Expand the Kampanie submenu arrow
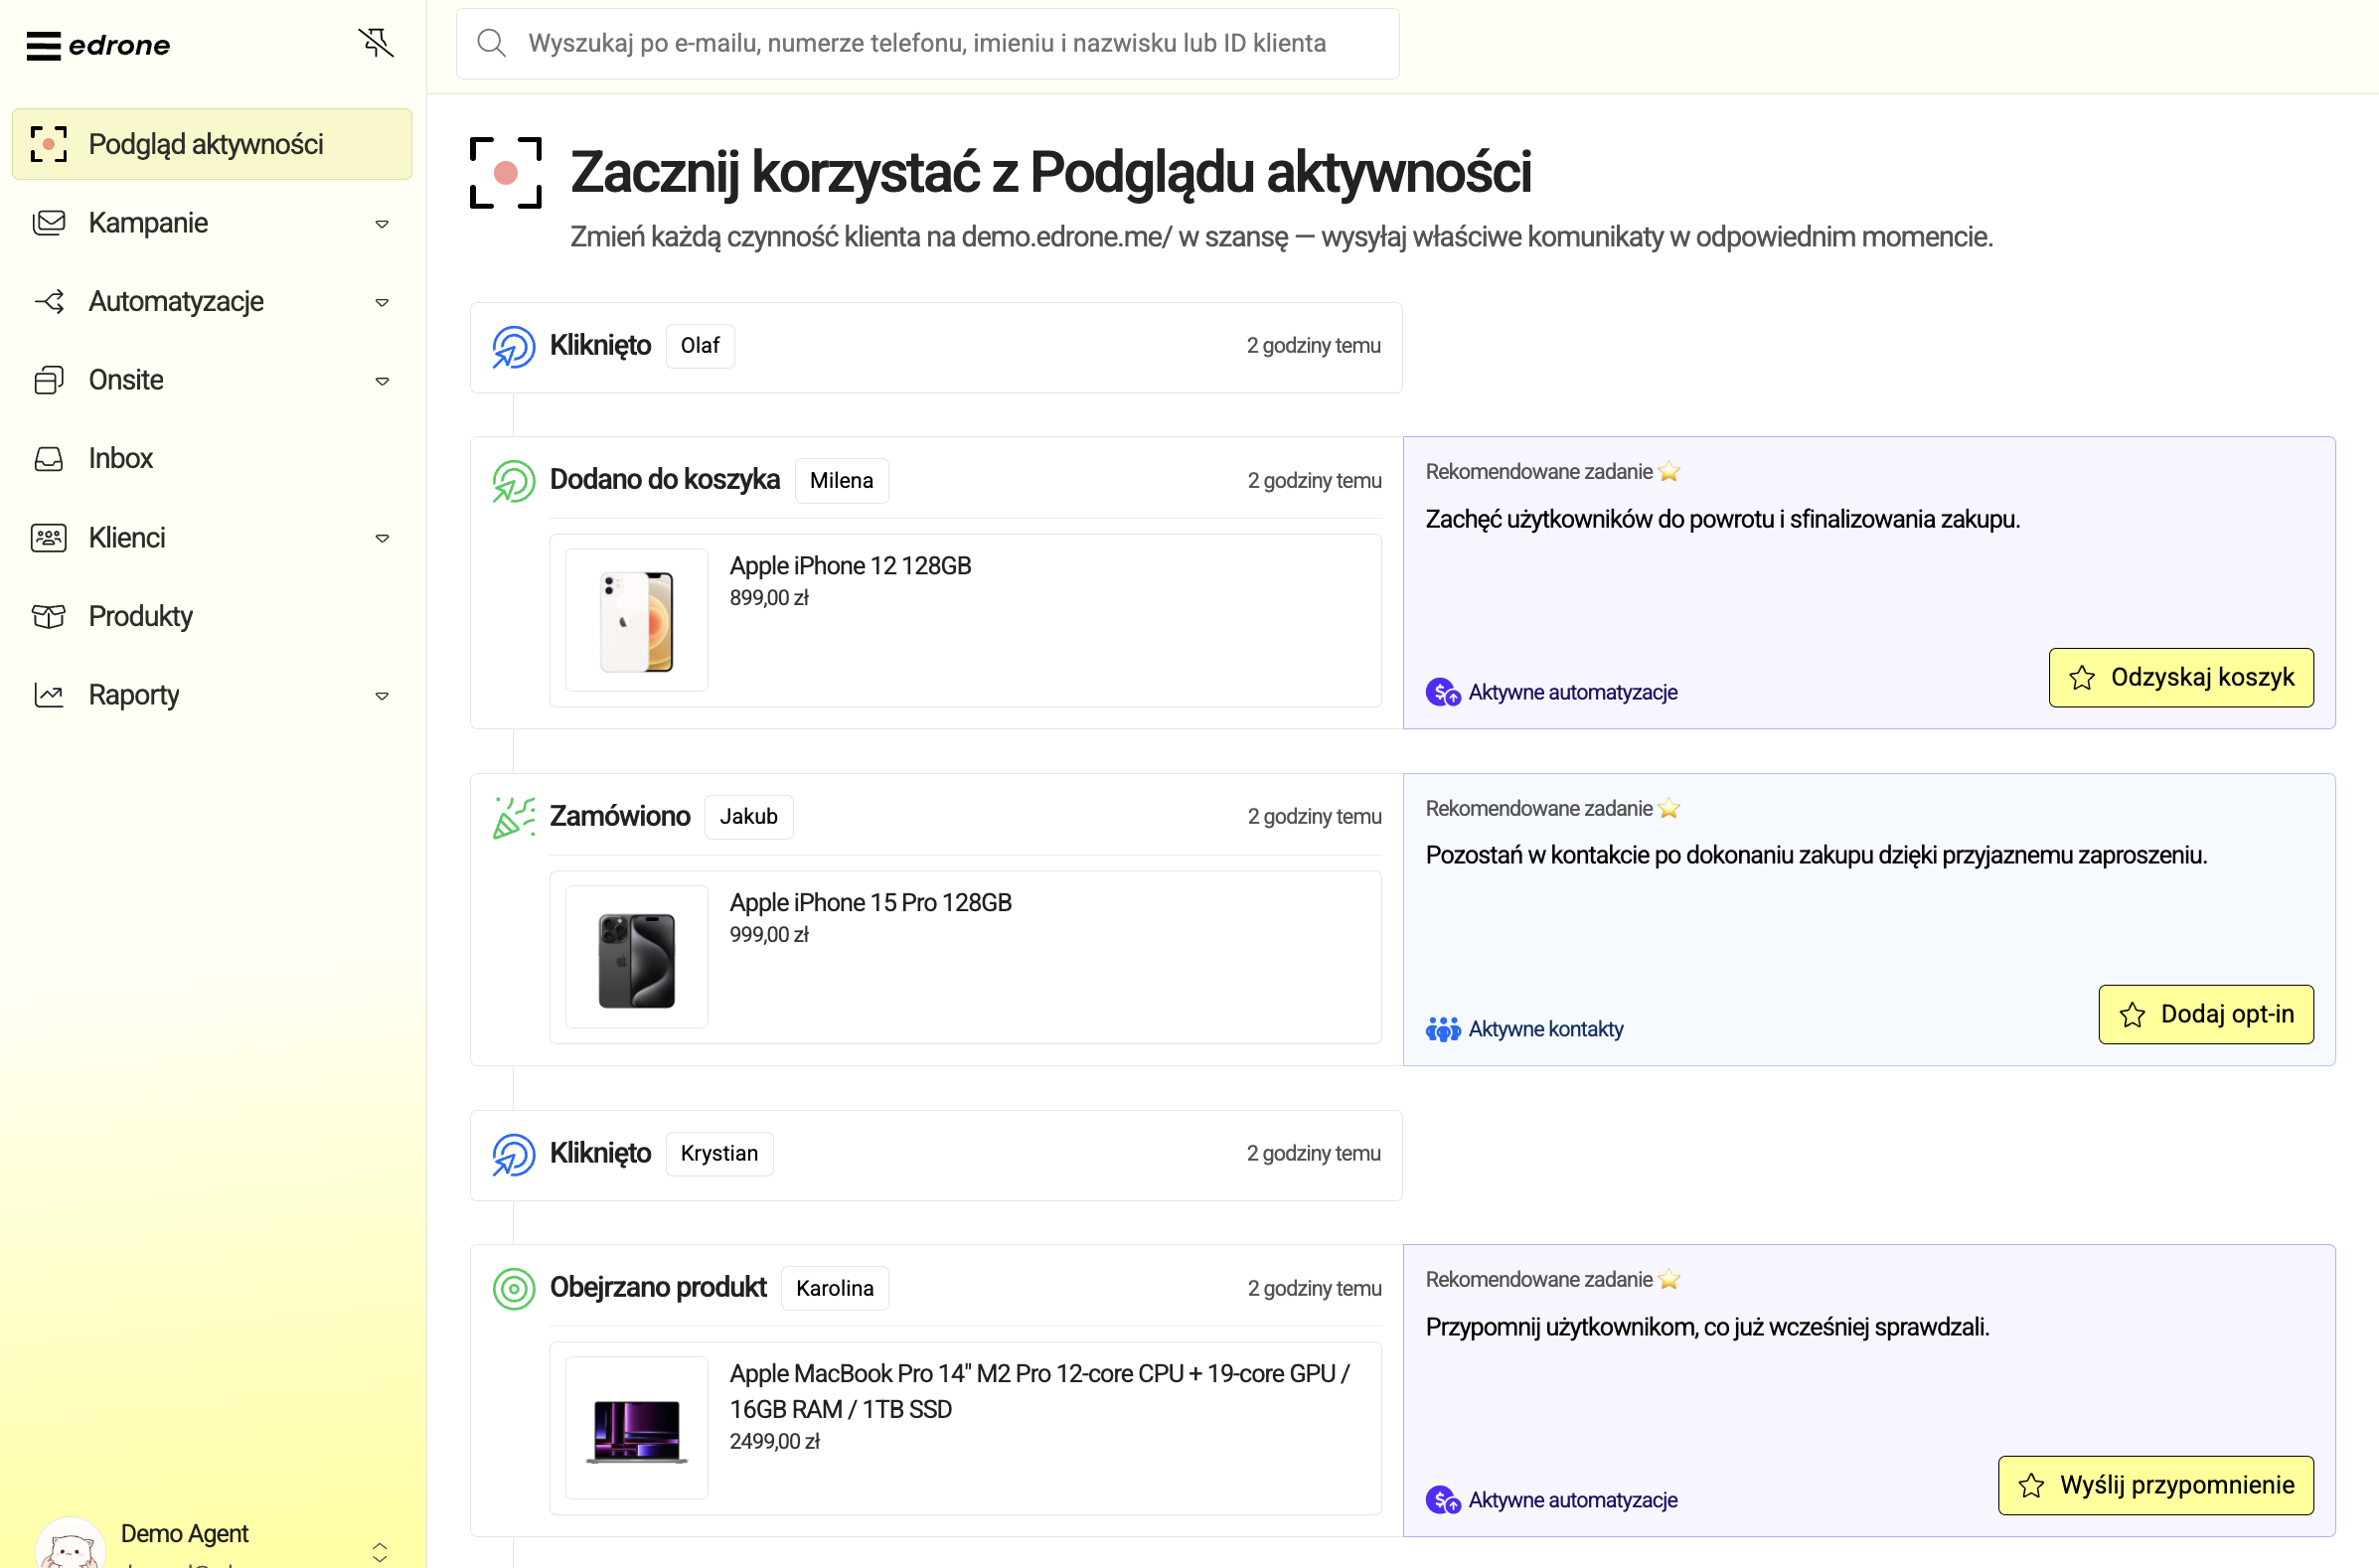Screen dimensions: 2379x1568 point(382,224)
